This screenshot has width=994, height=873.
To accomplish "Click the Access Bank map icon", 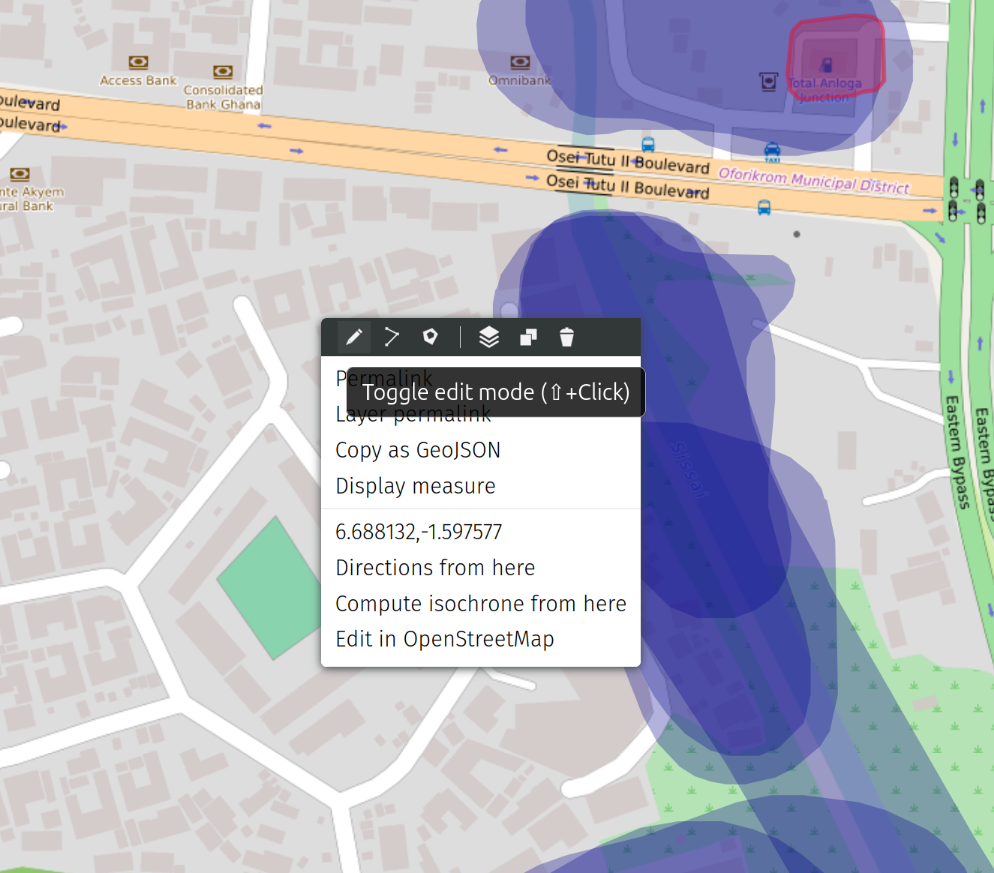I will coord(138,63).
